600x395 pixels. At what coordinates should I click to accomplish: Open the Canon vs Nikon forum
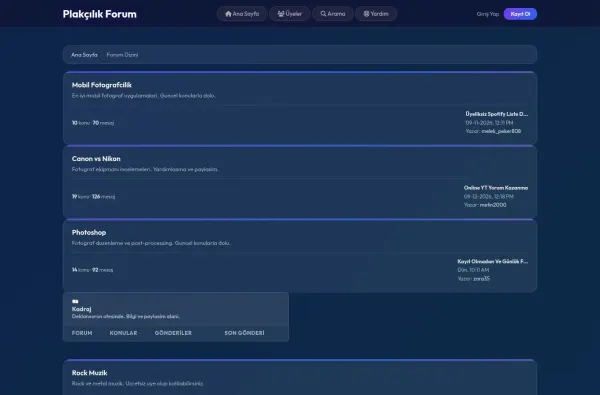[x=96, y=158]
